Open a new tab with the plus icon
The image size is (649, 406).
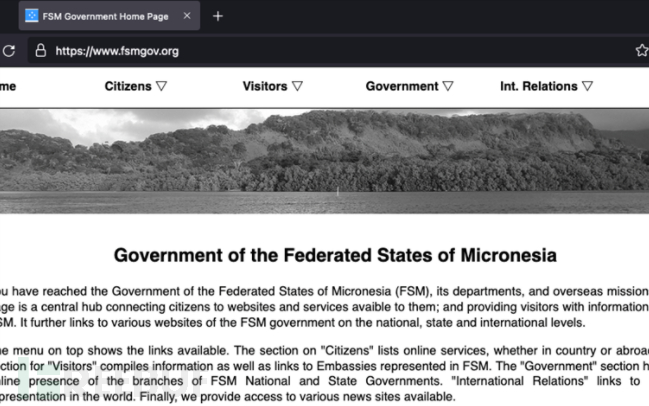218,16
